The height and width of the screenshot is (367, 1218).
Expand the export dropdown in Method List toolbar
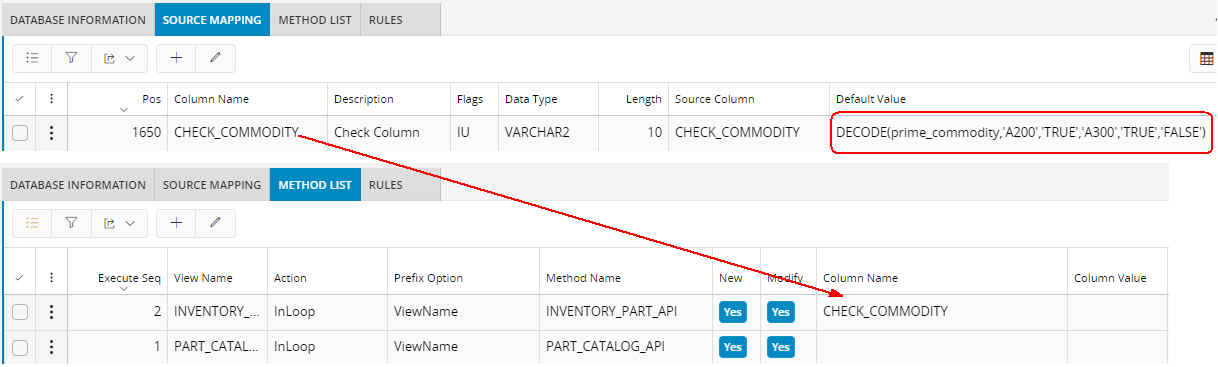click(119, 223)
